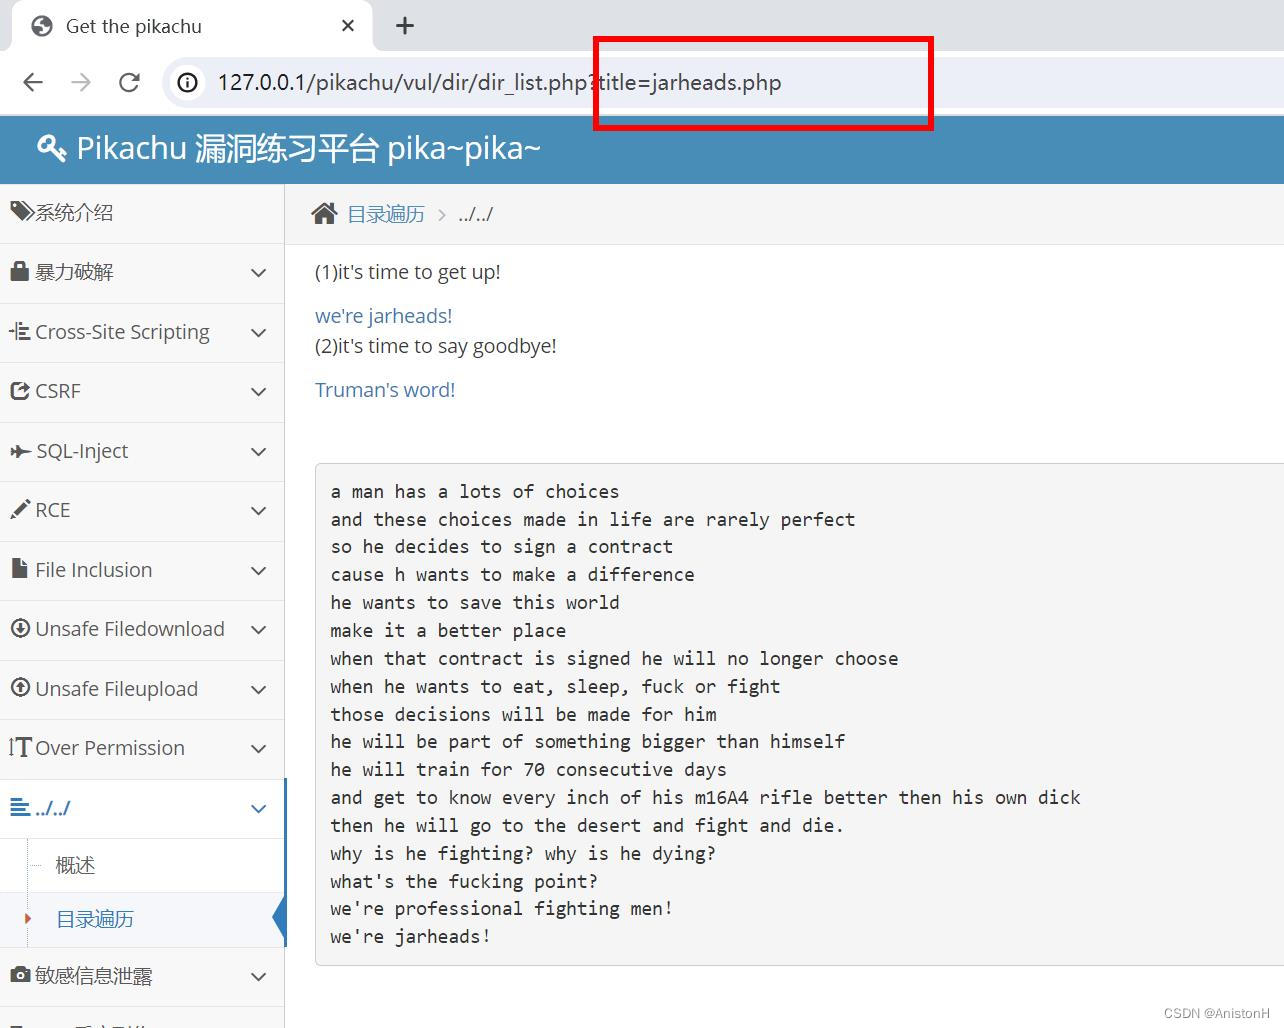Click text '(2)it's time to say goodbye!'
The height and width of the screenshot is (1028, 1284).
435,346
